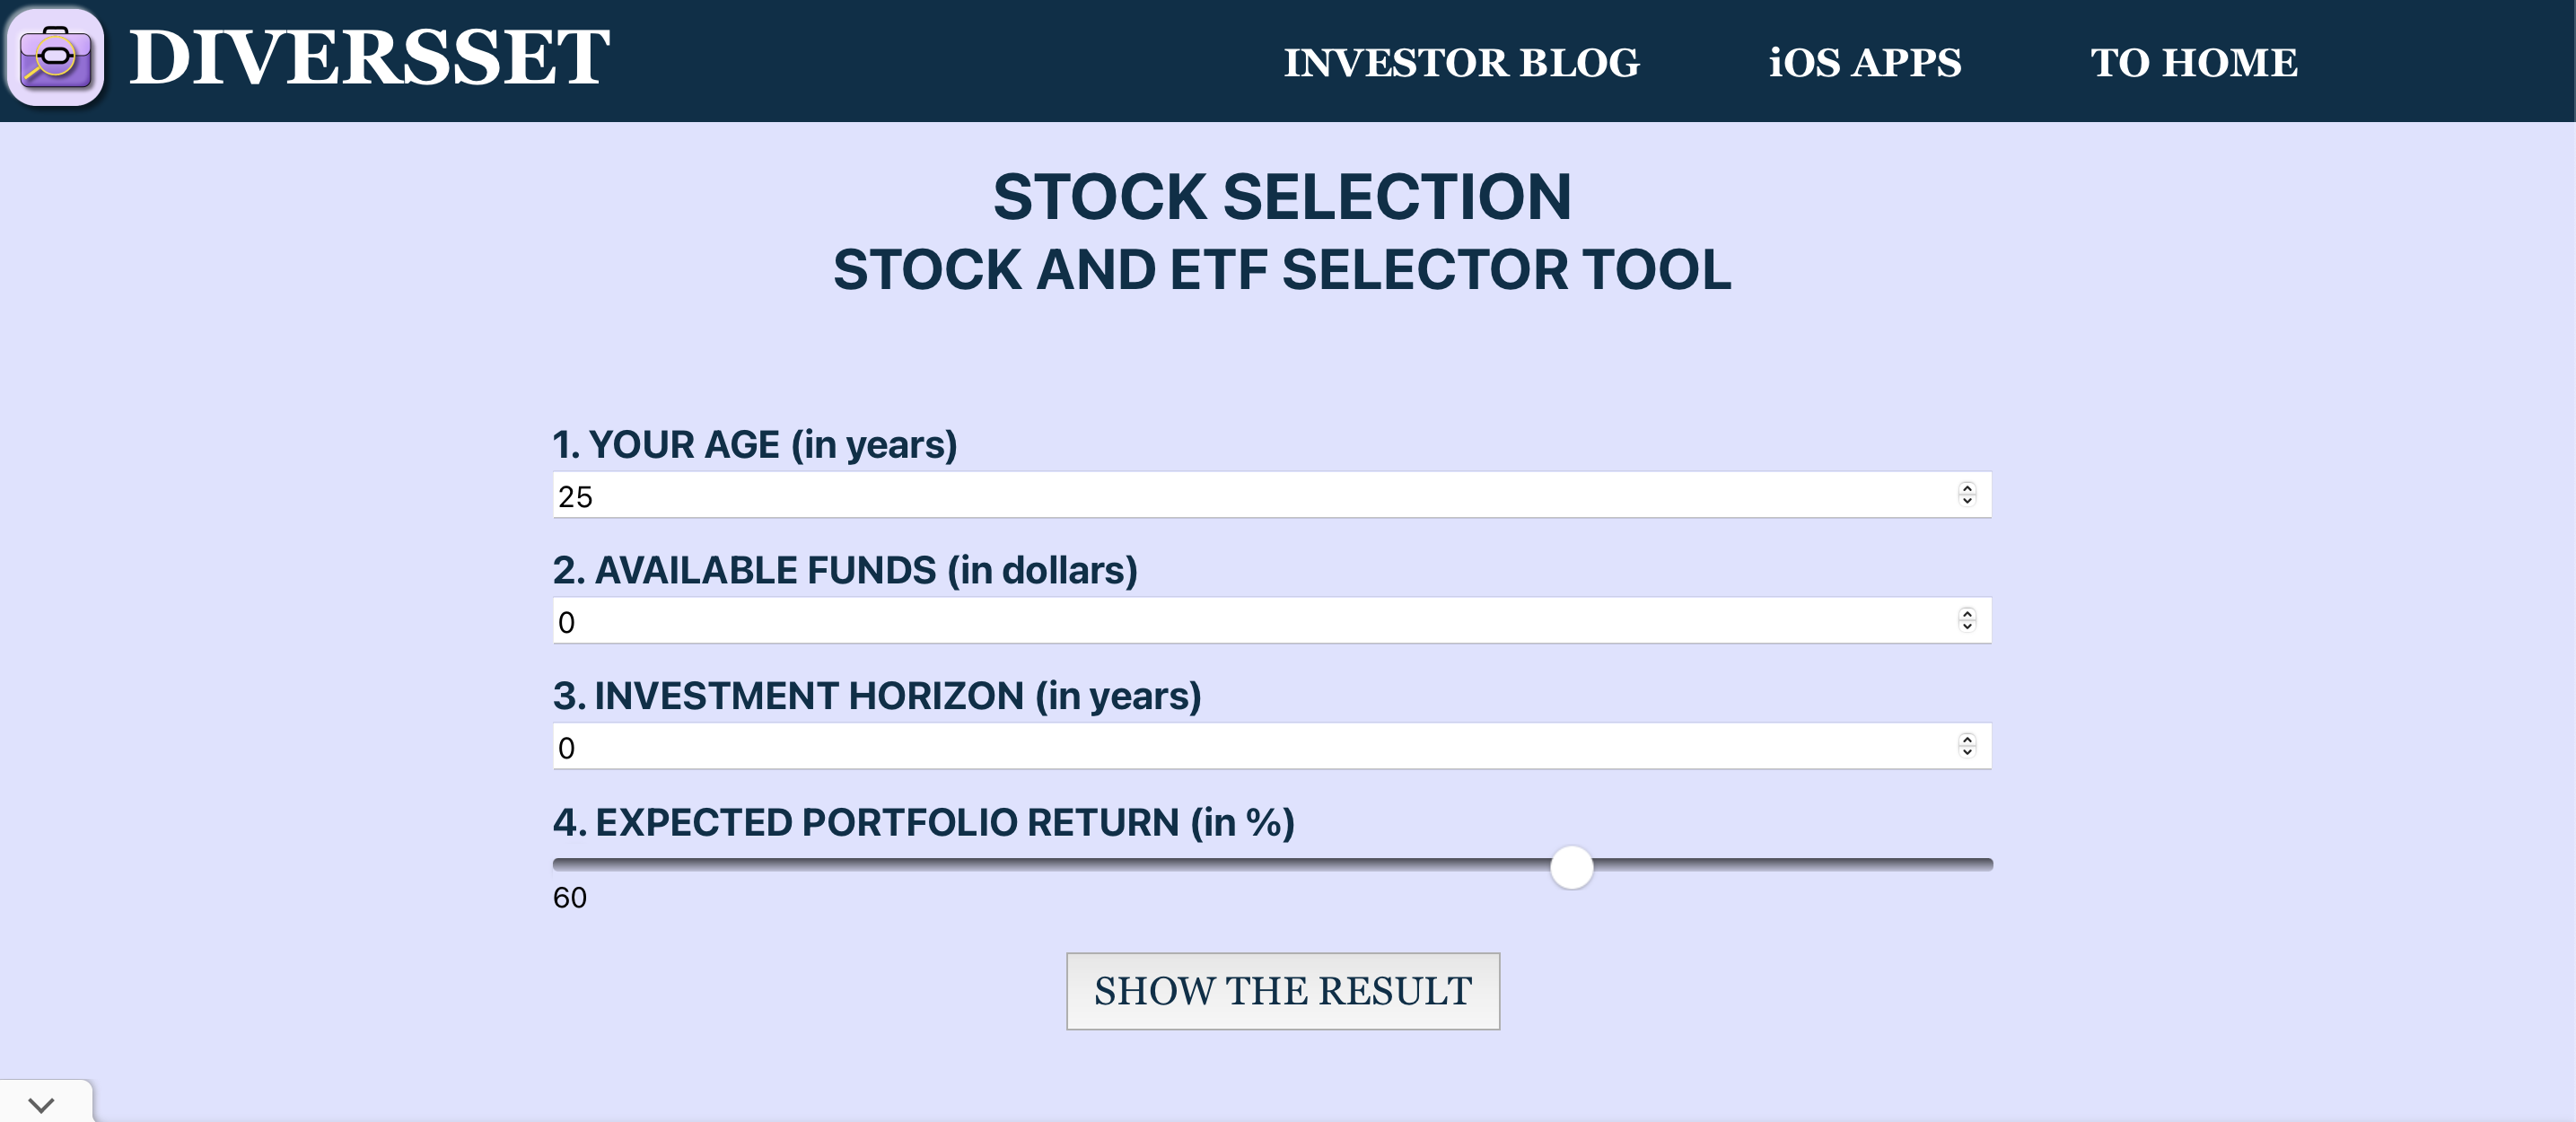Click the slider track near its right end
Viewport: 2576px width, 1122px height.
coord(1960,865)
